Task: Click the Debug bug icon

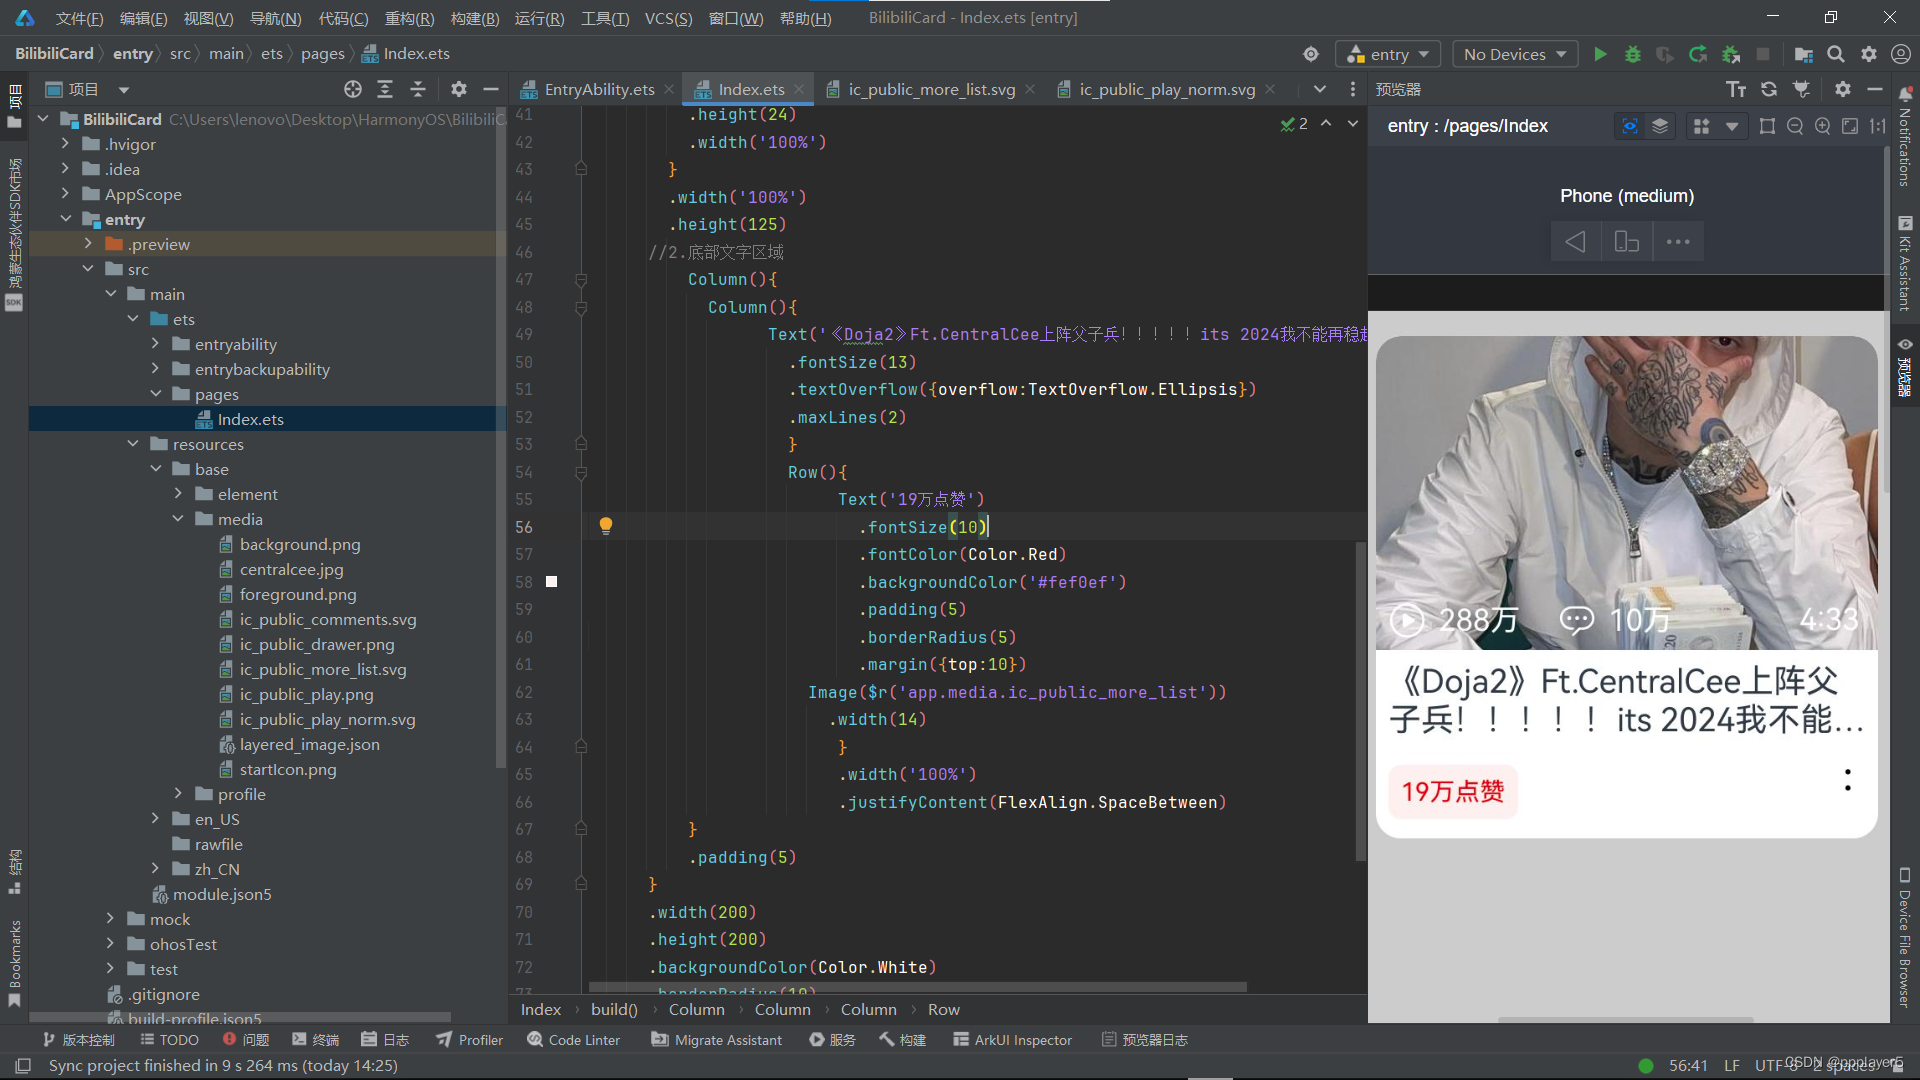Action: coord(1633,54)
